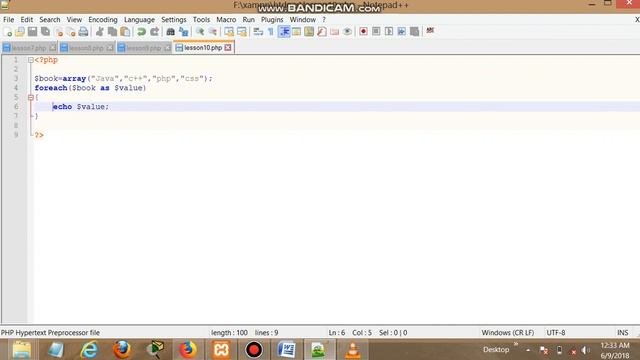This screenshot has width=640, height=360.
Task: Toggle the Word Wrap toolbar icon
Action: [x=258, y=31]
